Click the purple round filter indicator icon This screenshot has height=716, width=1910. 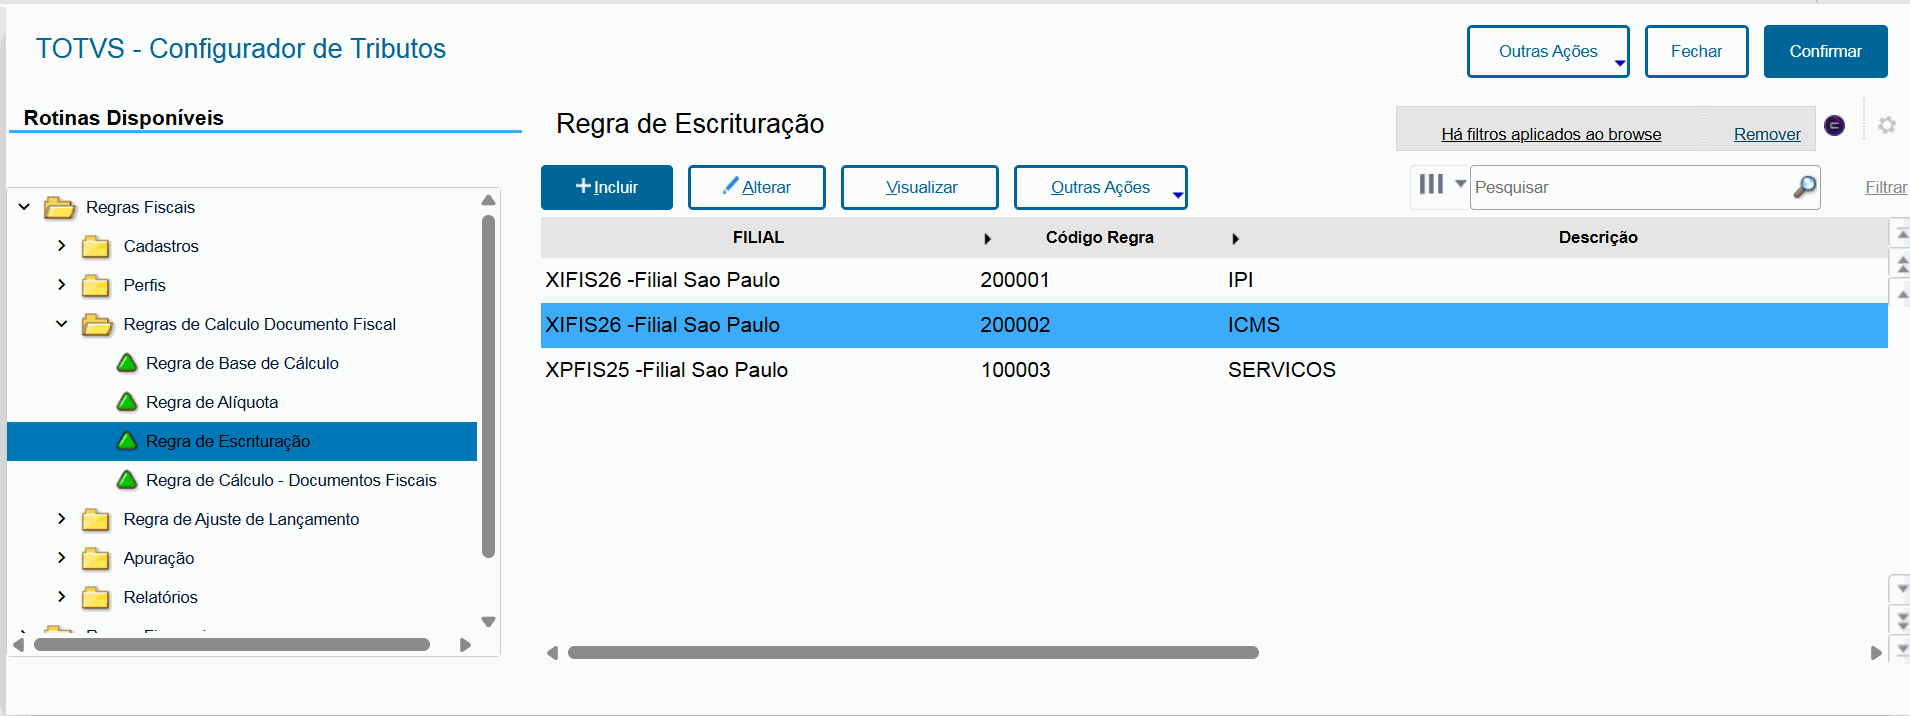click(1834, 125)
